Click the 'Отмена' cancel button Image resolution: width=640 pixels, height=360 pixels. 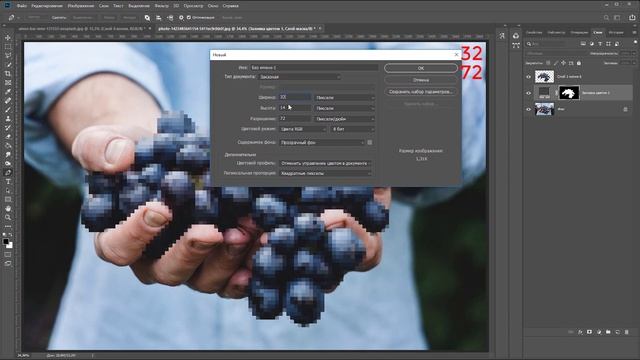point(421,80)
